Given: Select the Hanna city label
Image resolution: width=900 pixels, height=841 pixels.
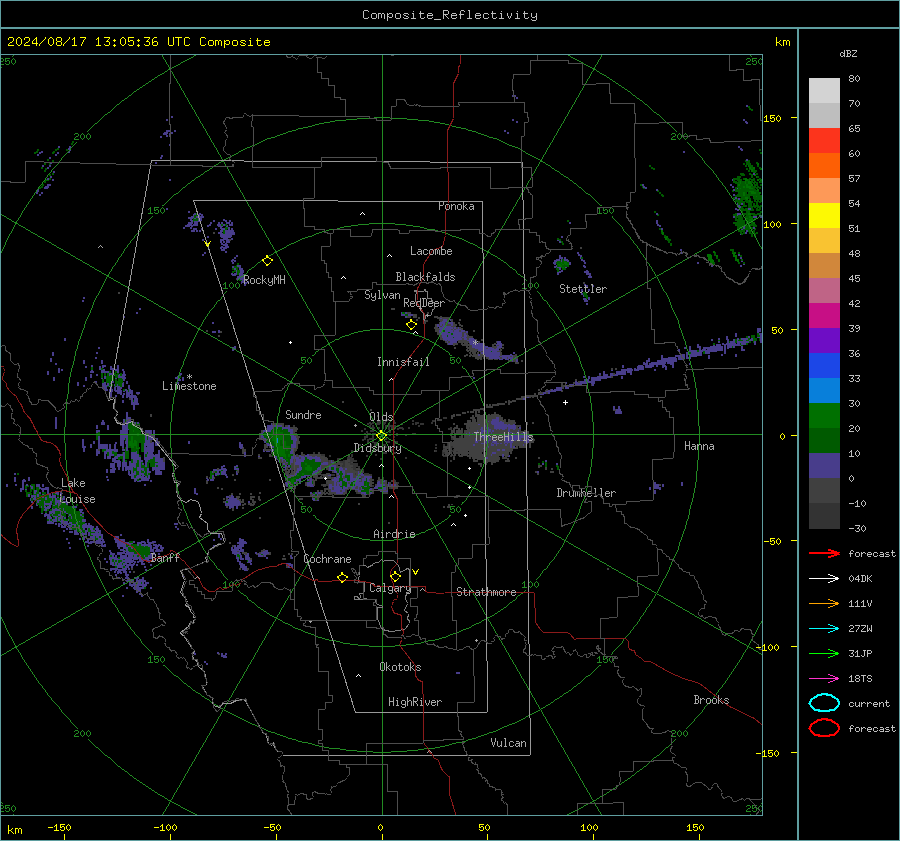Looking at the screenshot, I should [x=699, y=446].
